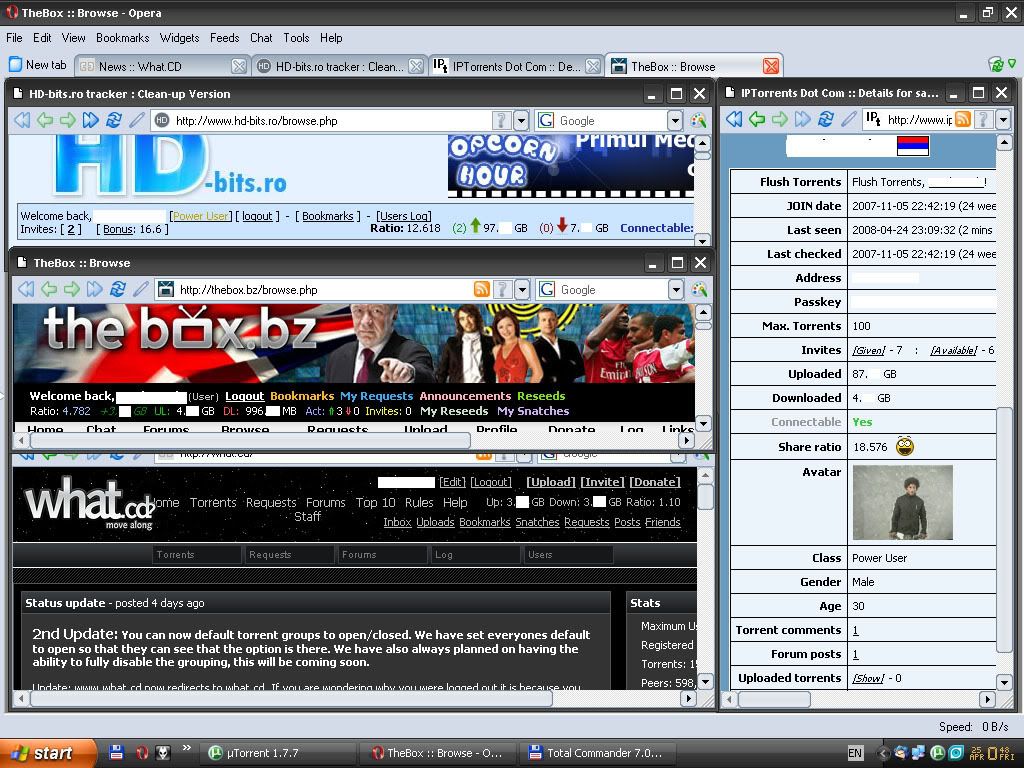Click My Requests link on thebox.bz
1024x768 pixels.
click(377, 396)
